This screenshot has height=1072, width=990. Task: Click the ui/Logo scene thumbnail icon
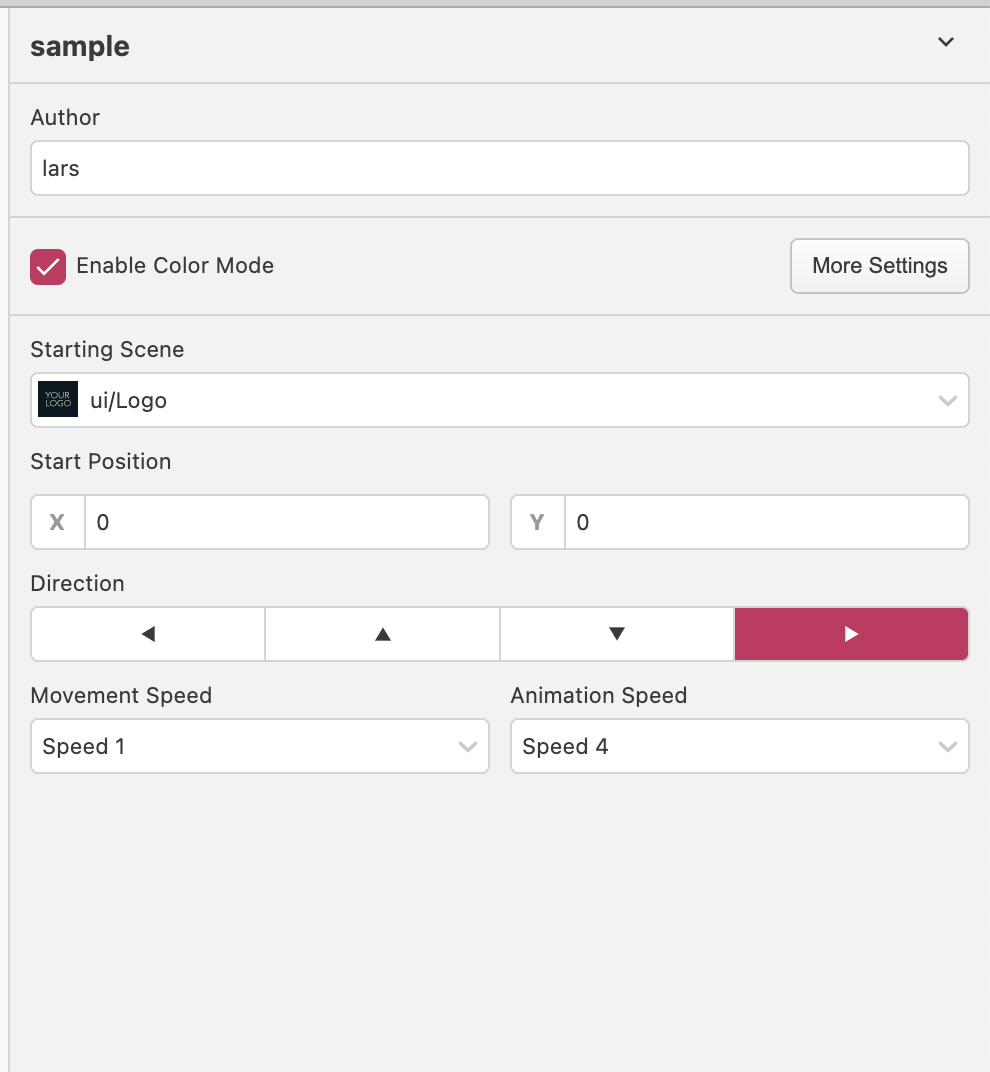58,399
